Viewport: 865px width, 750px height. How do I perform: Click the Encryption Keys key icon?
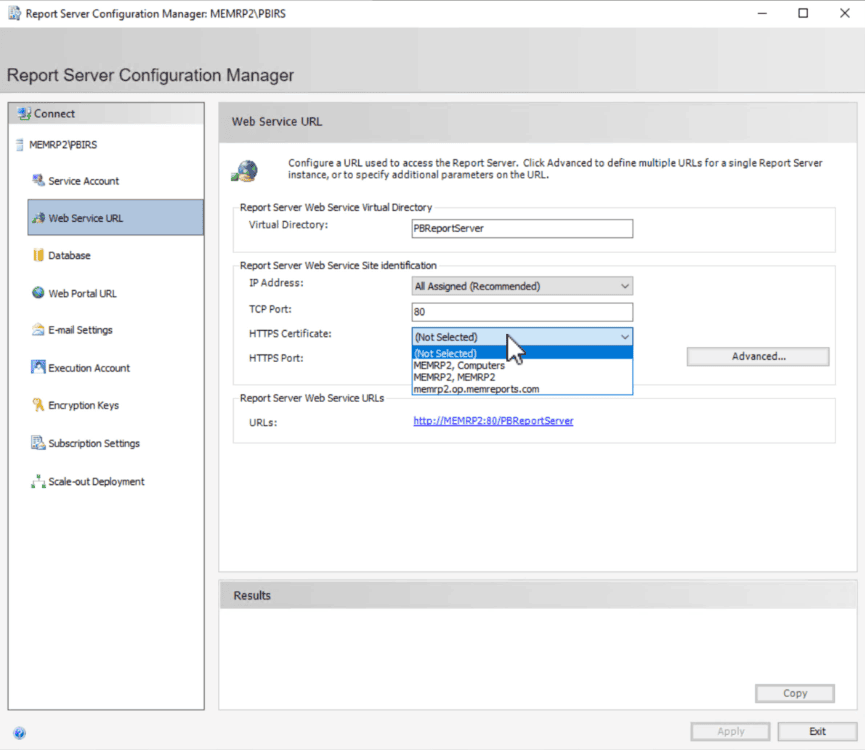pos(38,405)
